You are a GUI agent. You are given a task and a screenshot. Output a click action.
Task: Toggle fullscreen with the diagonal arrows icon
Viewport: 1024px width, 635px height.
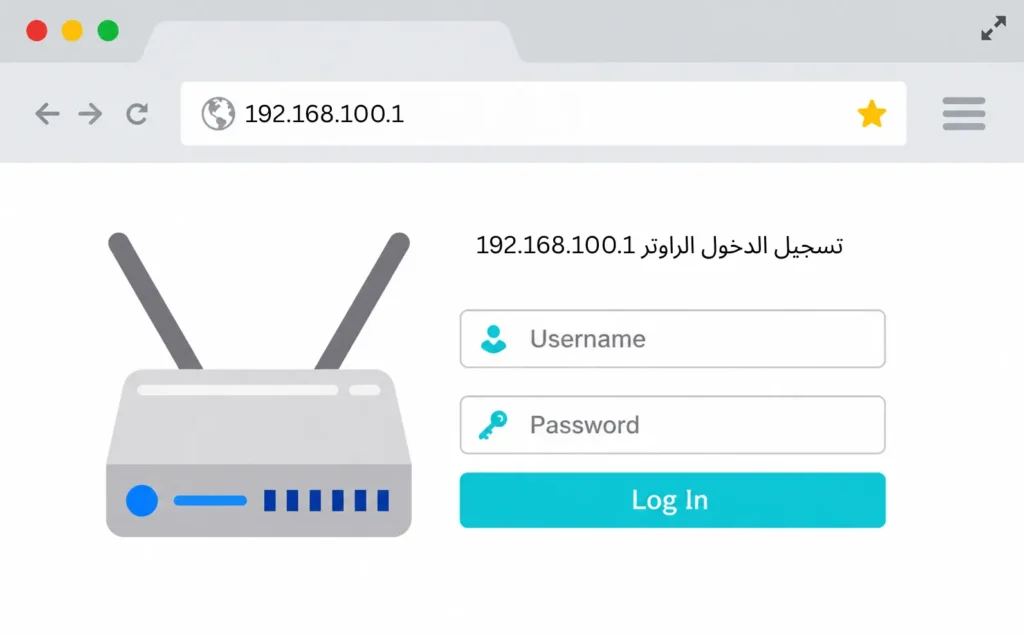[993, 28]
